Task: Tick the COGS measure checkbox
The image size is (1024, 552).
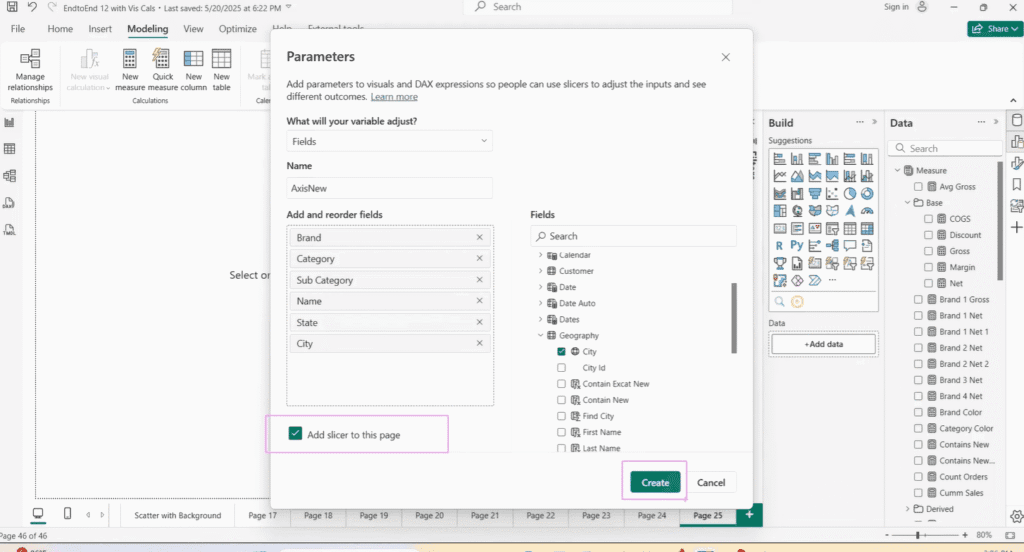Action: tap(928, 219)
